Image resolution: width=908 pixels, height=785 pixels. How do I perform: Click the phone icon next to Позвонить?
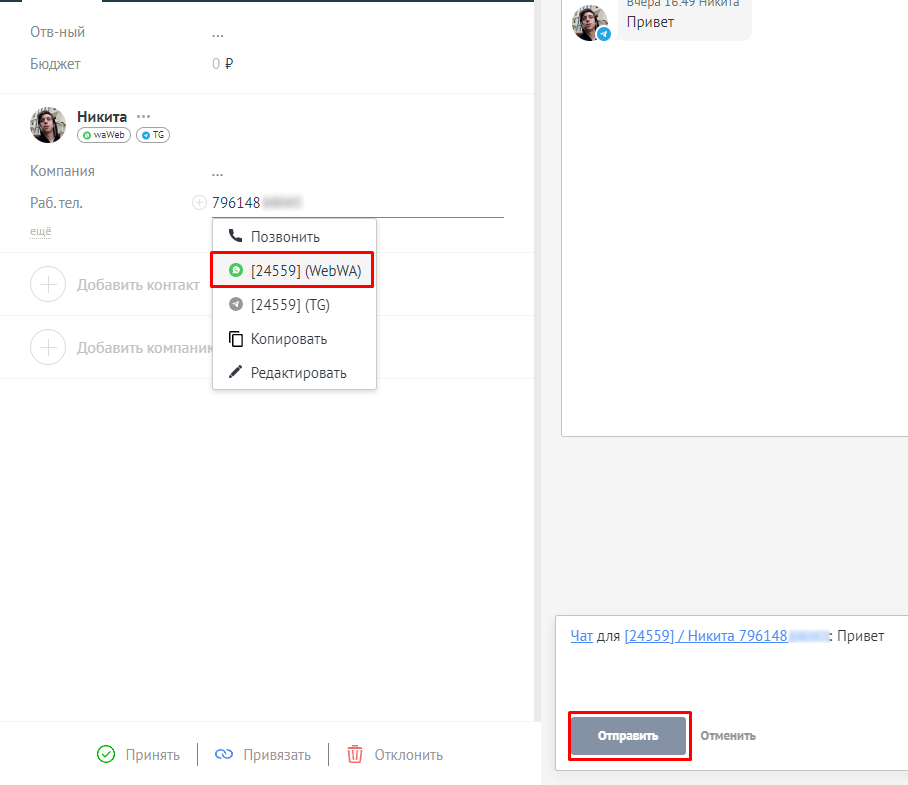(235, 237)
